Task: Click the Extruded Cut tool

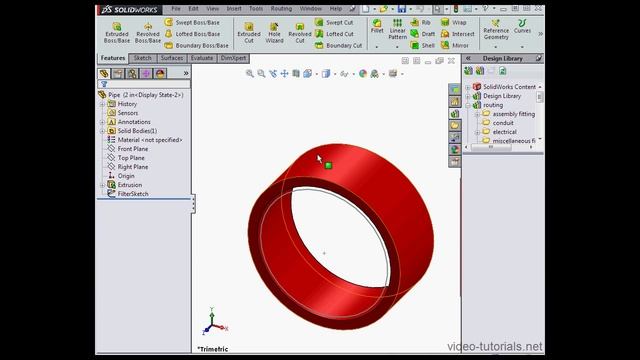Action: 249,33
